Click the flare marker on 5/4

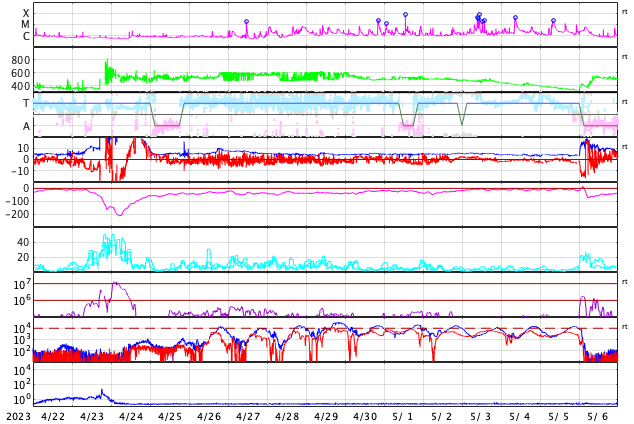[x=515, y=17]
